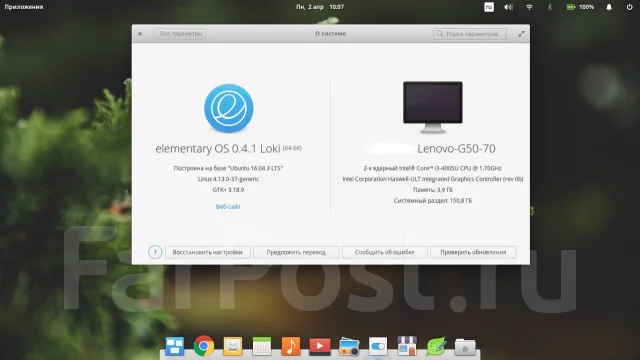Close the О системе window
The height and width of the screenshot is (360, 640).
[x=140, y=33]
